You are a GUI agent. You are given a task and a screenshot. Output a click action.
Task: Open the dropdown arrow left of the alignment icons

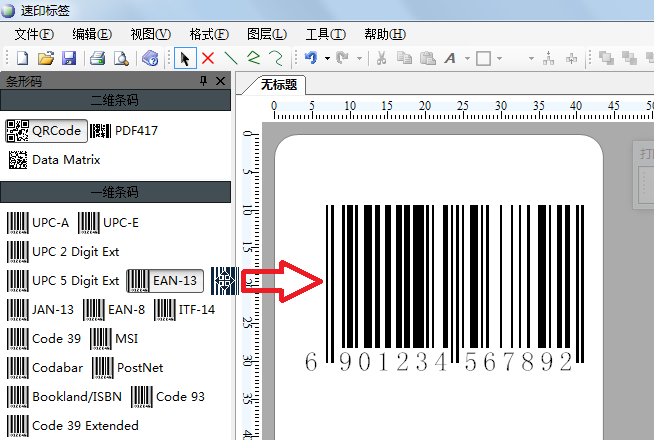[x=531, y=58]
